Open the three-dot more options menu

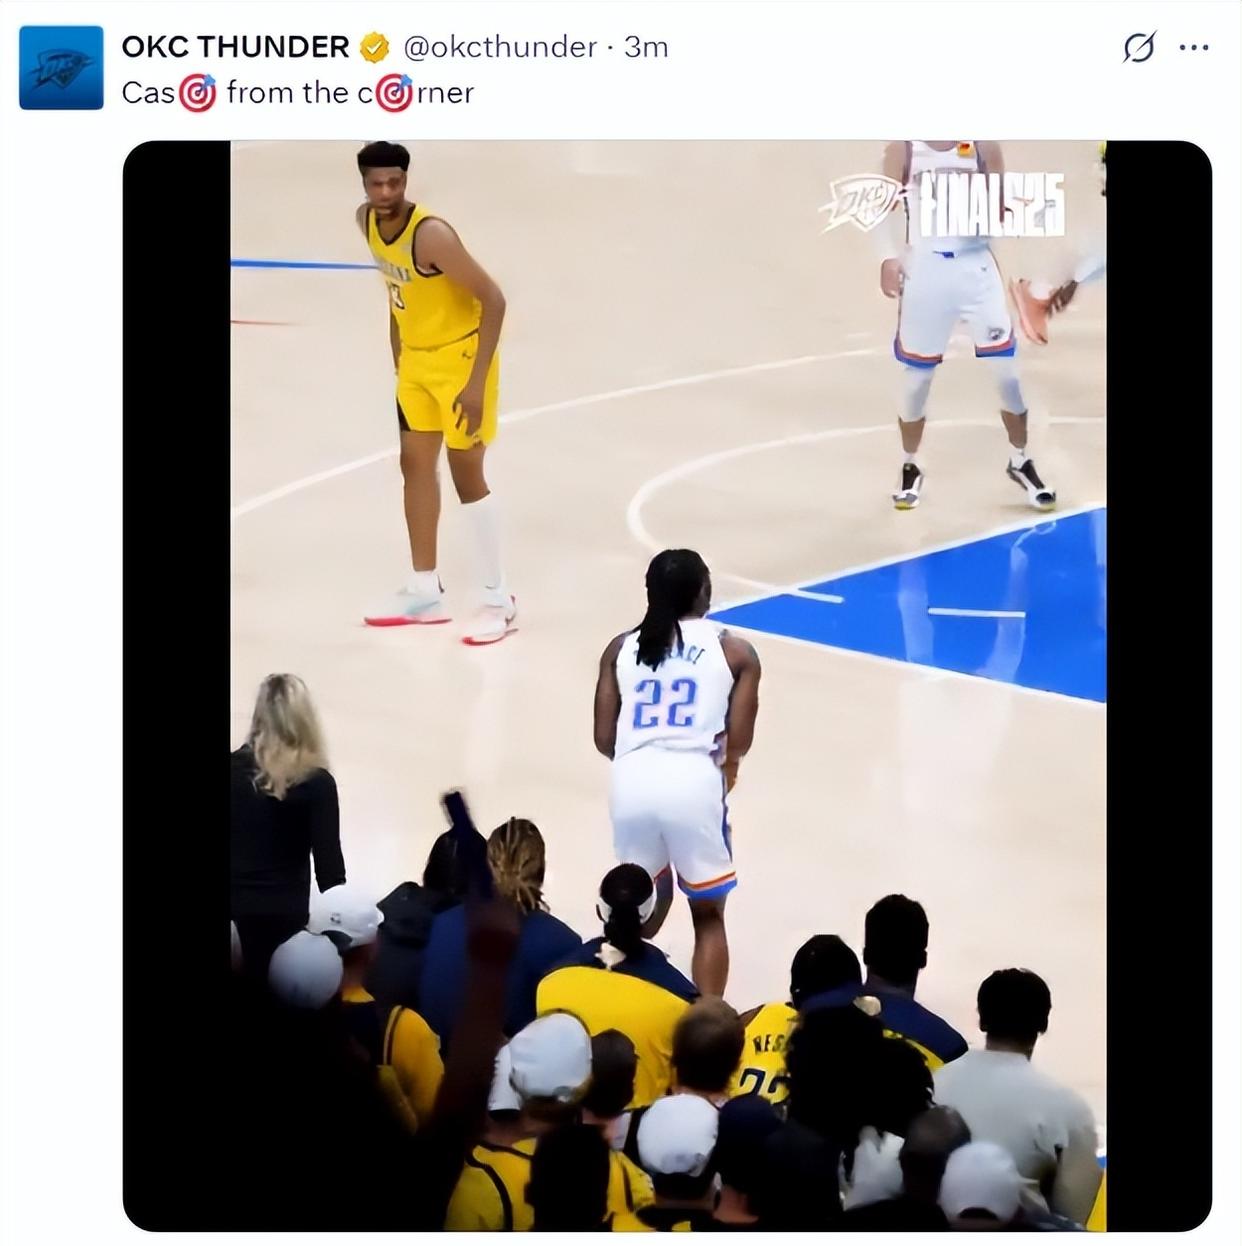click(1194, 47)
